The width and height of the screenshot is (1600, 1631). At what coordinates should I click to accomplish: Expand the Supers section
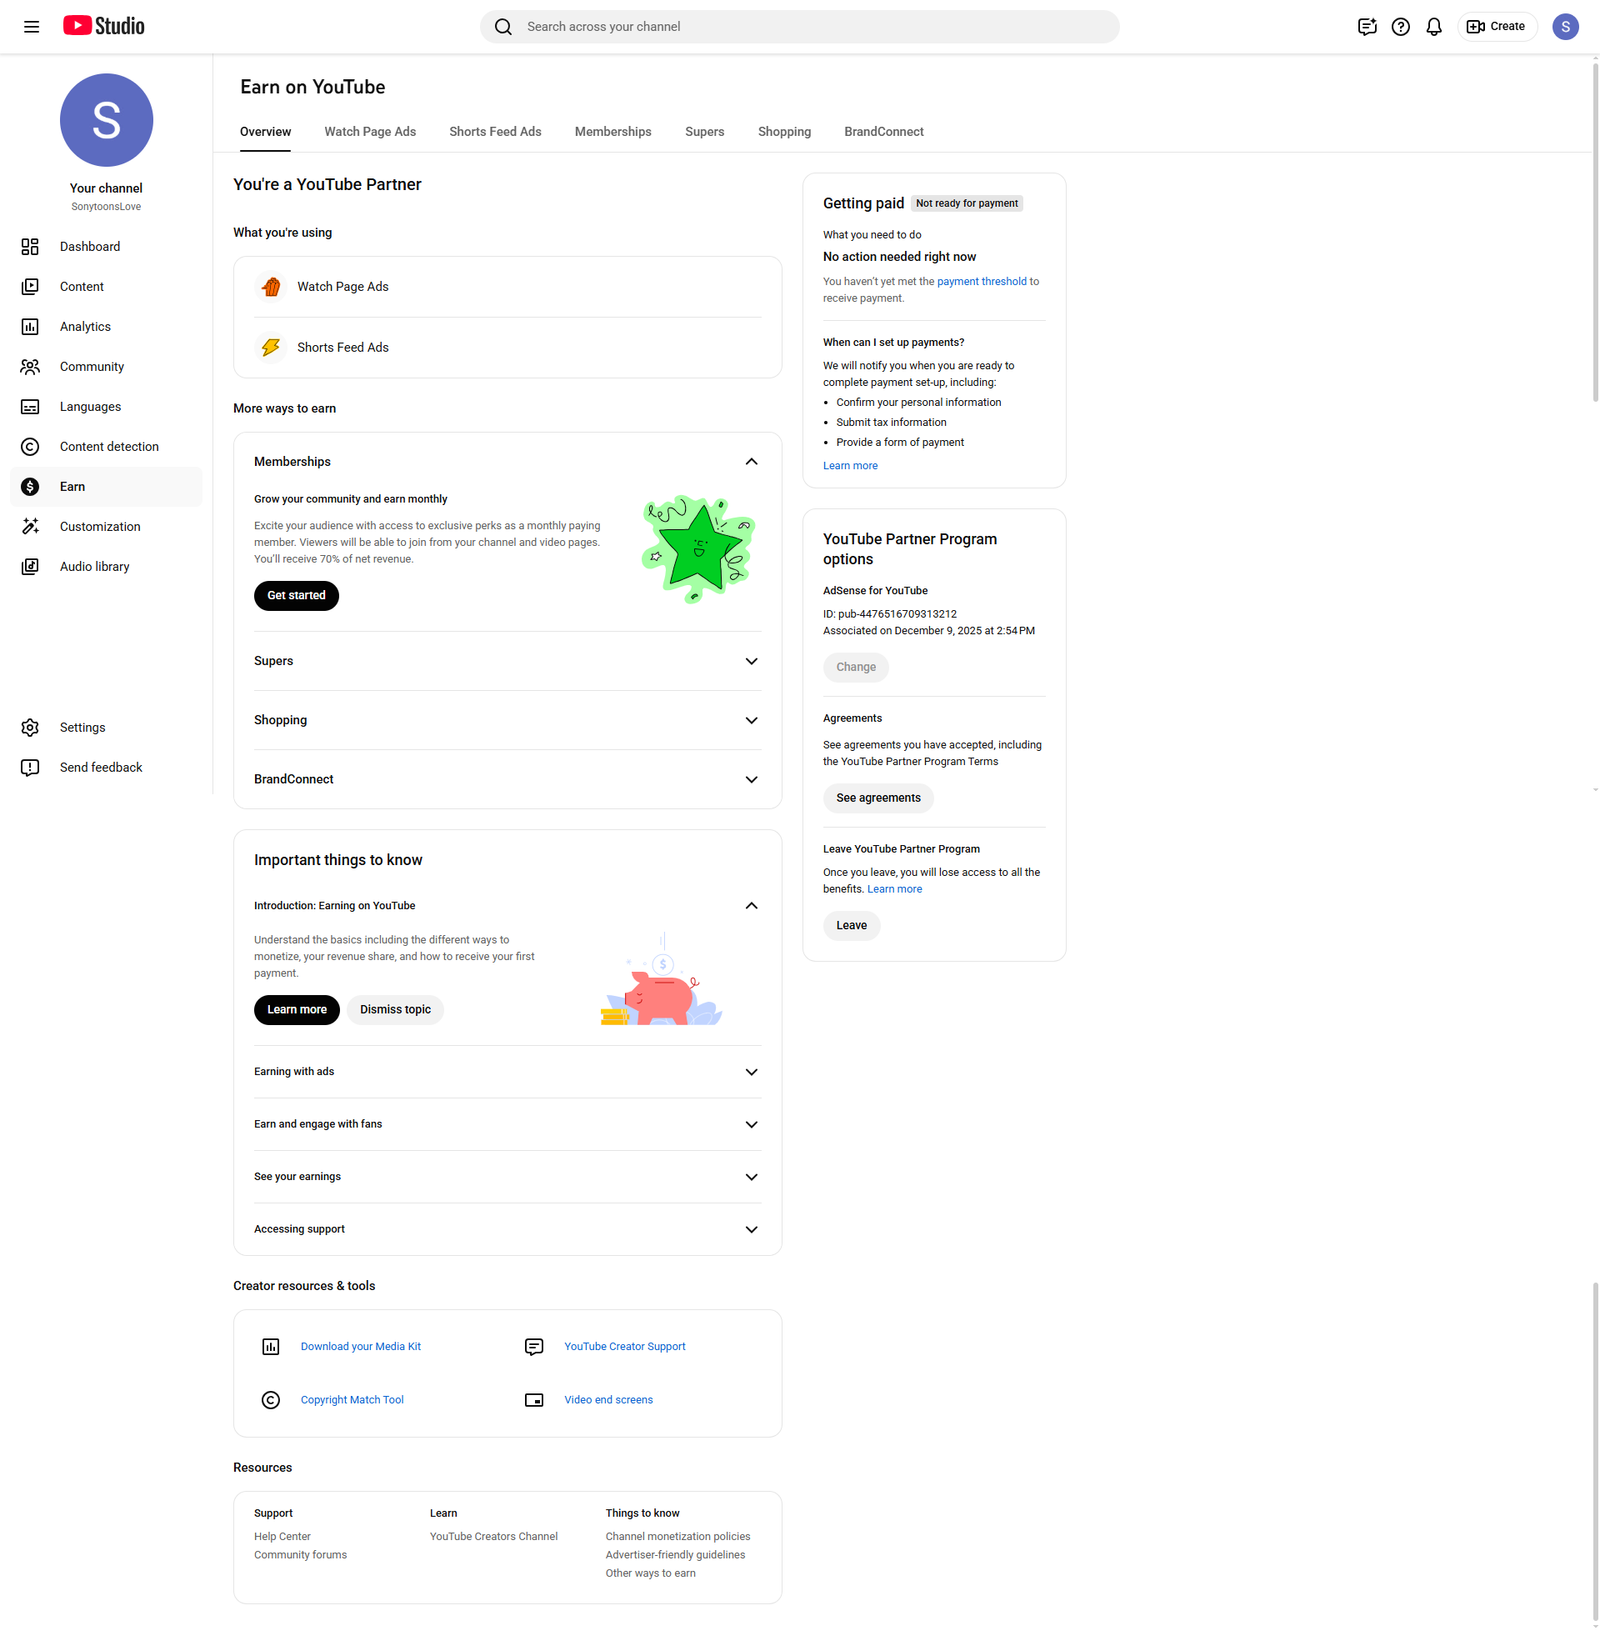pos(751,661)
